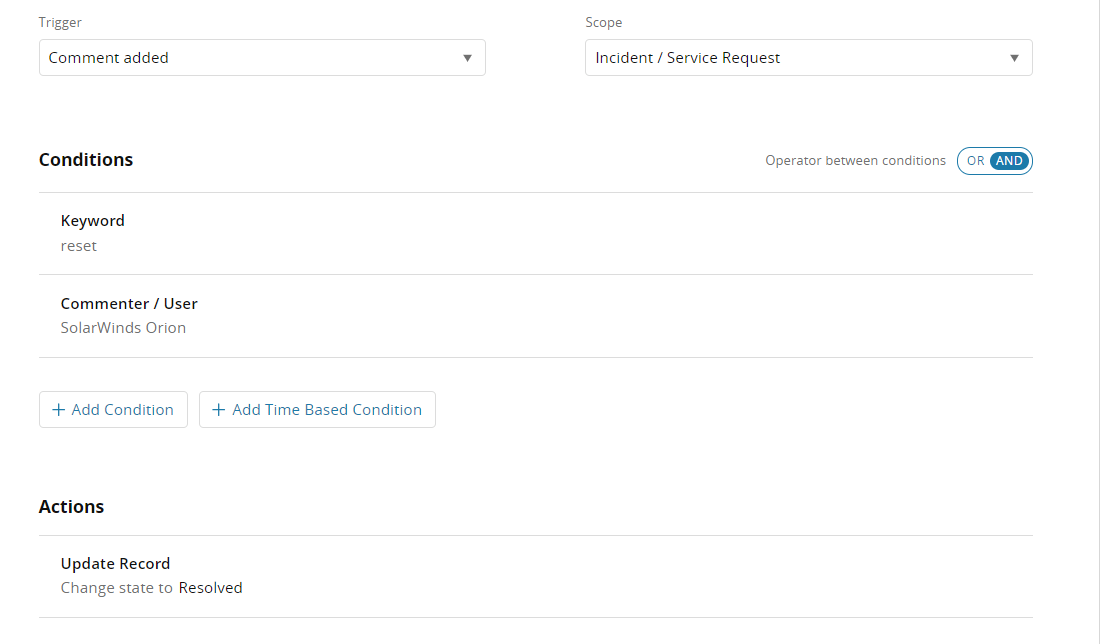Open the Comment added trigger dropdown
The height and width of the screenshot is (644, 1100).
coord(262,58)
